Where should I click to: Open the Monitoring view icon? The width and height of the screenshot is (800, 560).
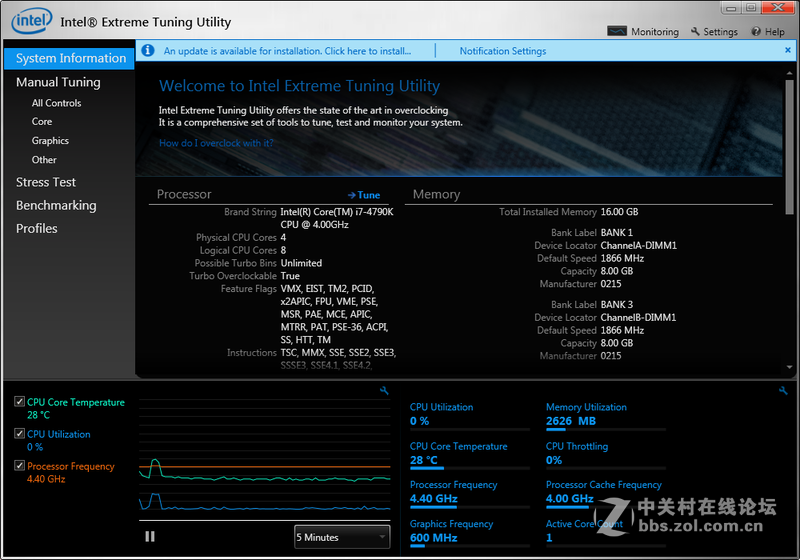tap(617, 31)
